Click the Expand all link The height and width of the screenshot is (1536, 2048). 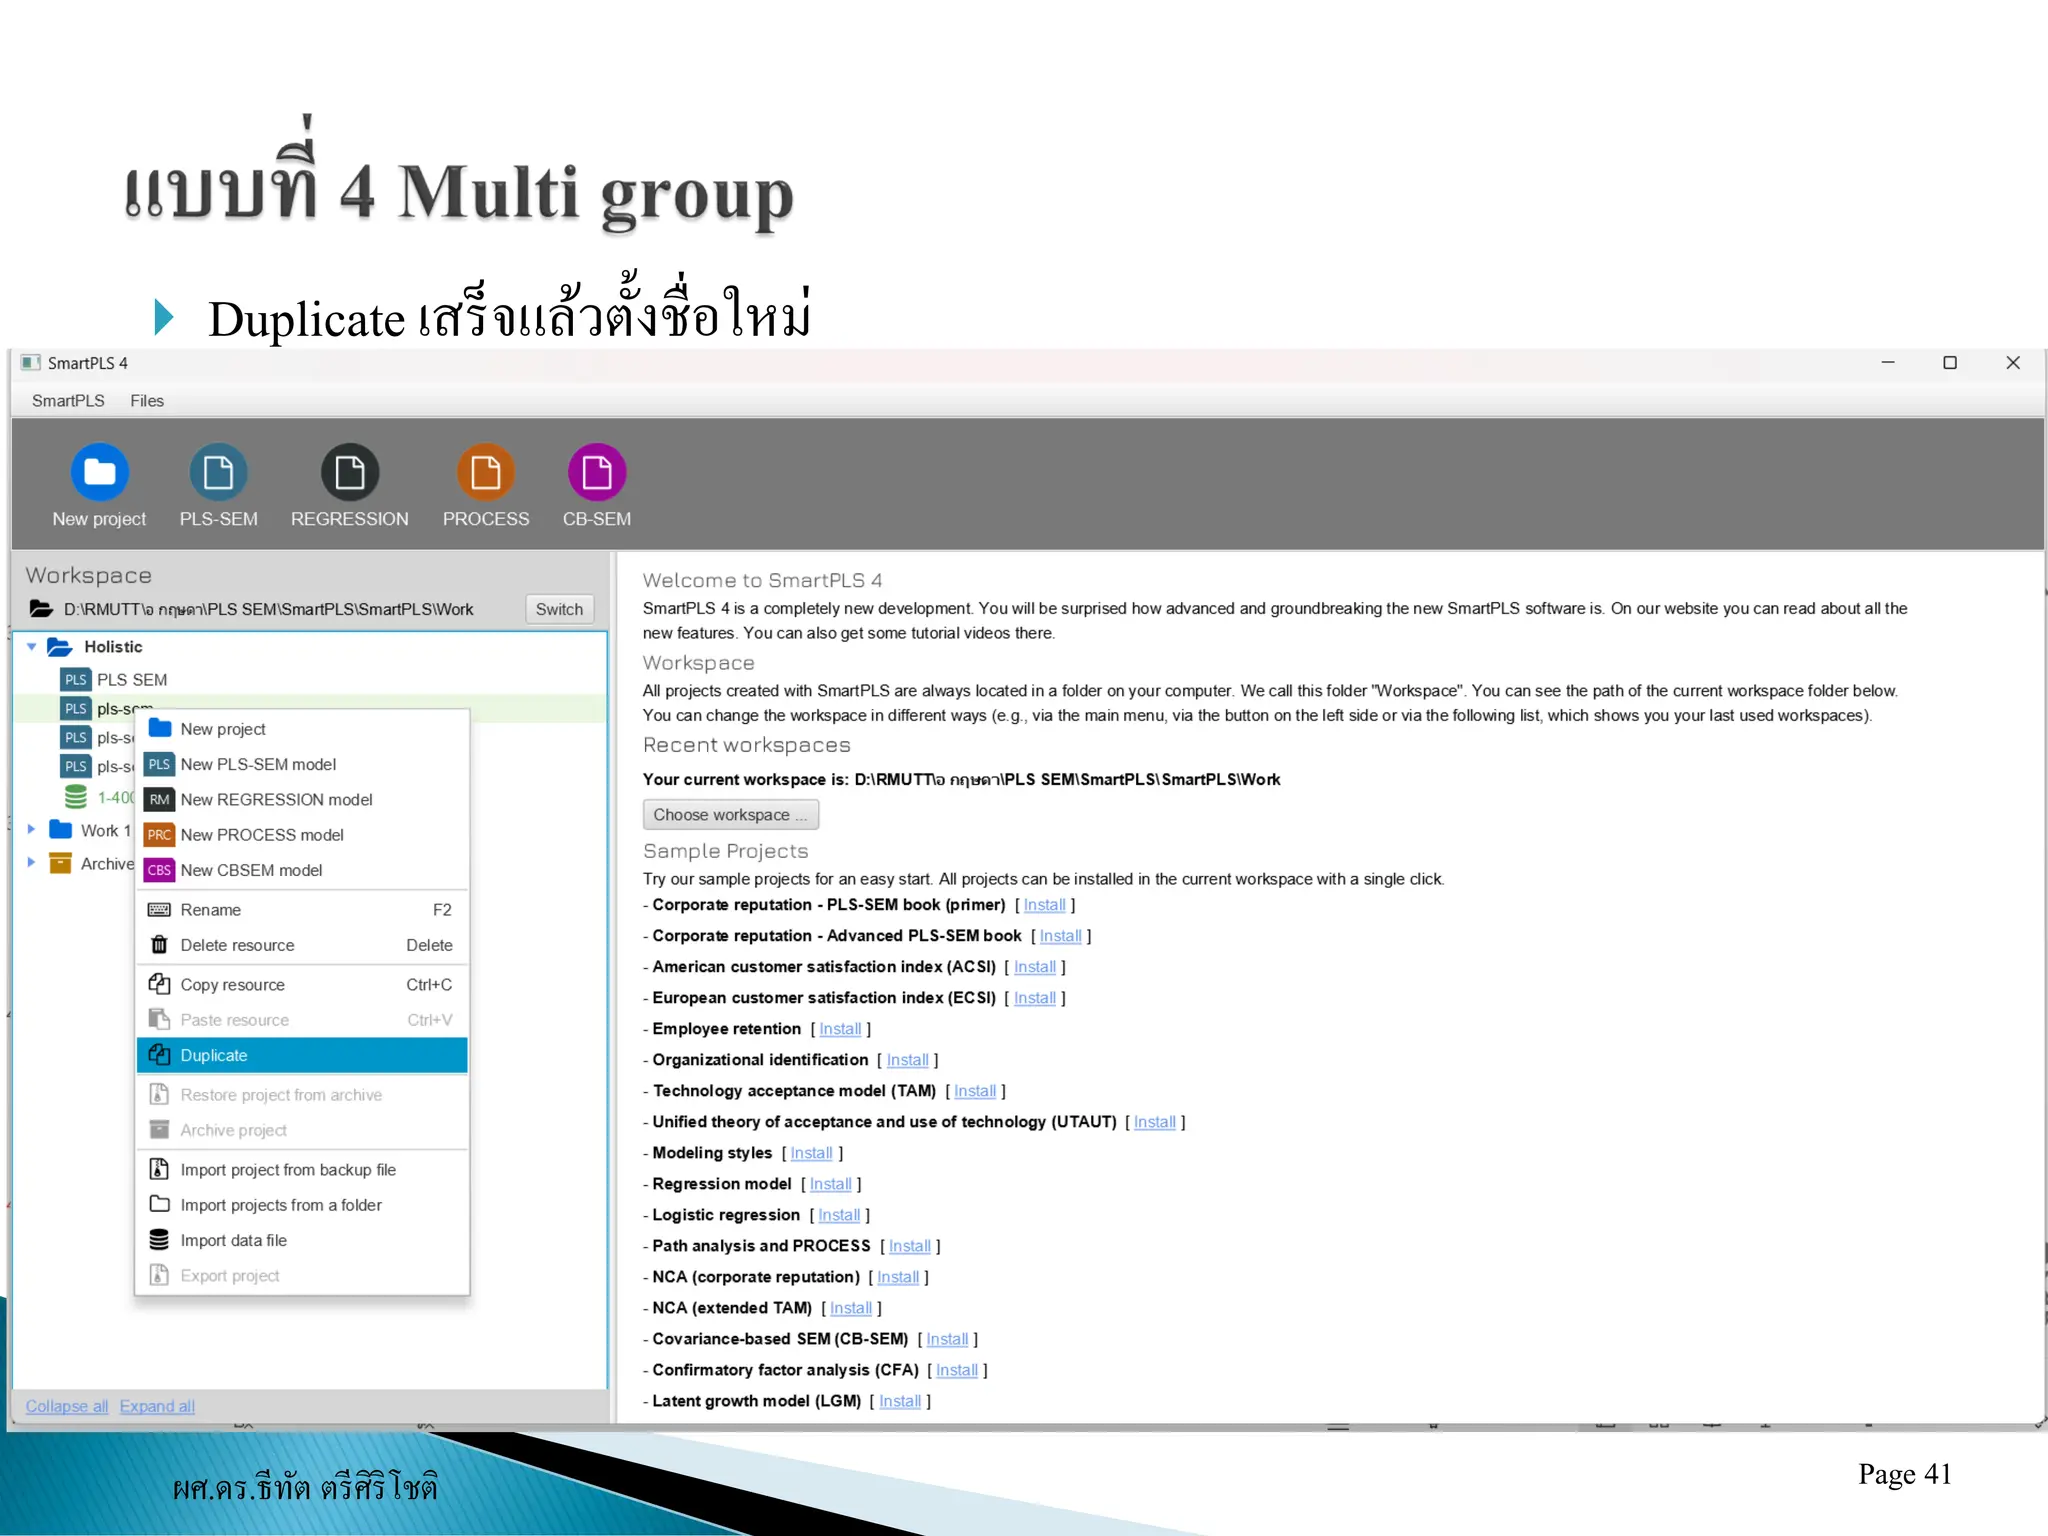click(x=157, y=1406)
